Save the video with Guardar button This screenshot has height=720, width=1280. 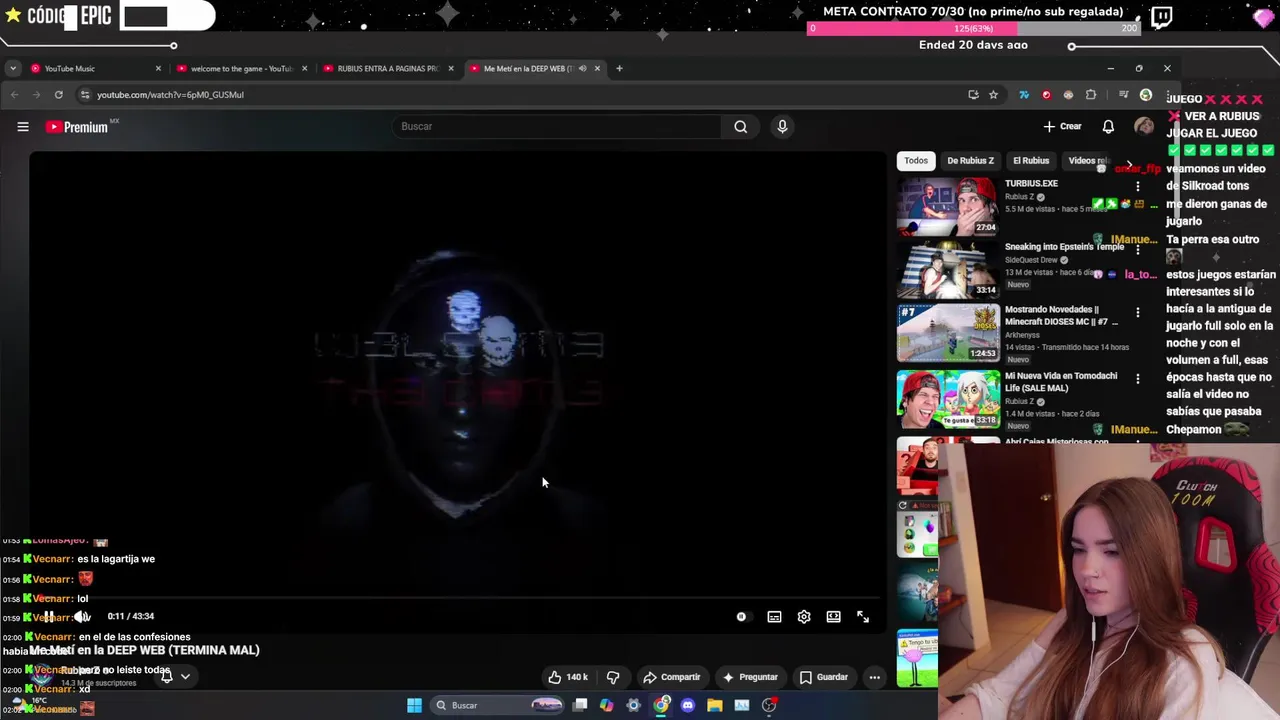(824, 677)
